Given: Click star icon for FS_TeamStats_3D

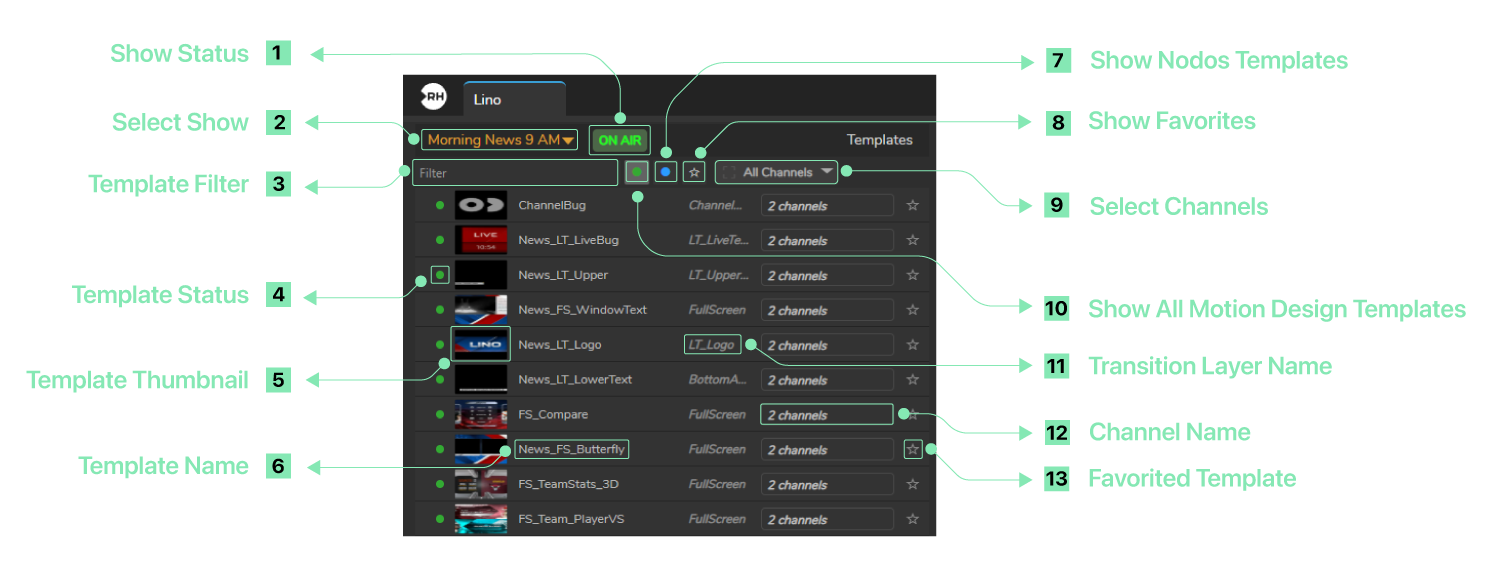Looking at the screenshot, I should pyautogui.click(x=912, y=484).
